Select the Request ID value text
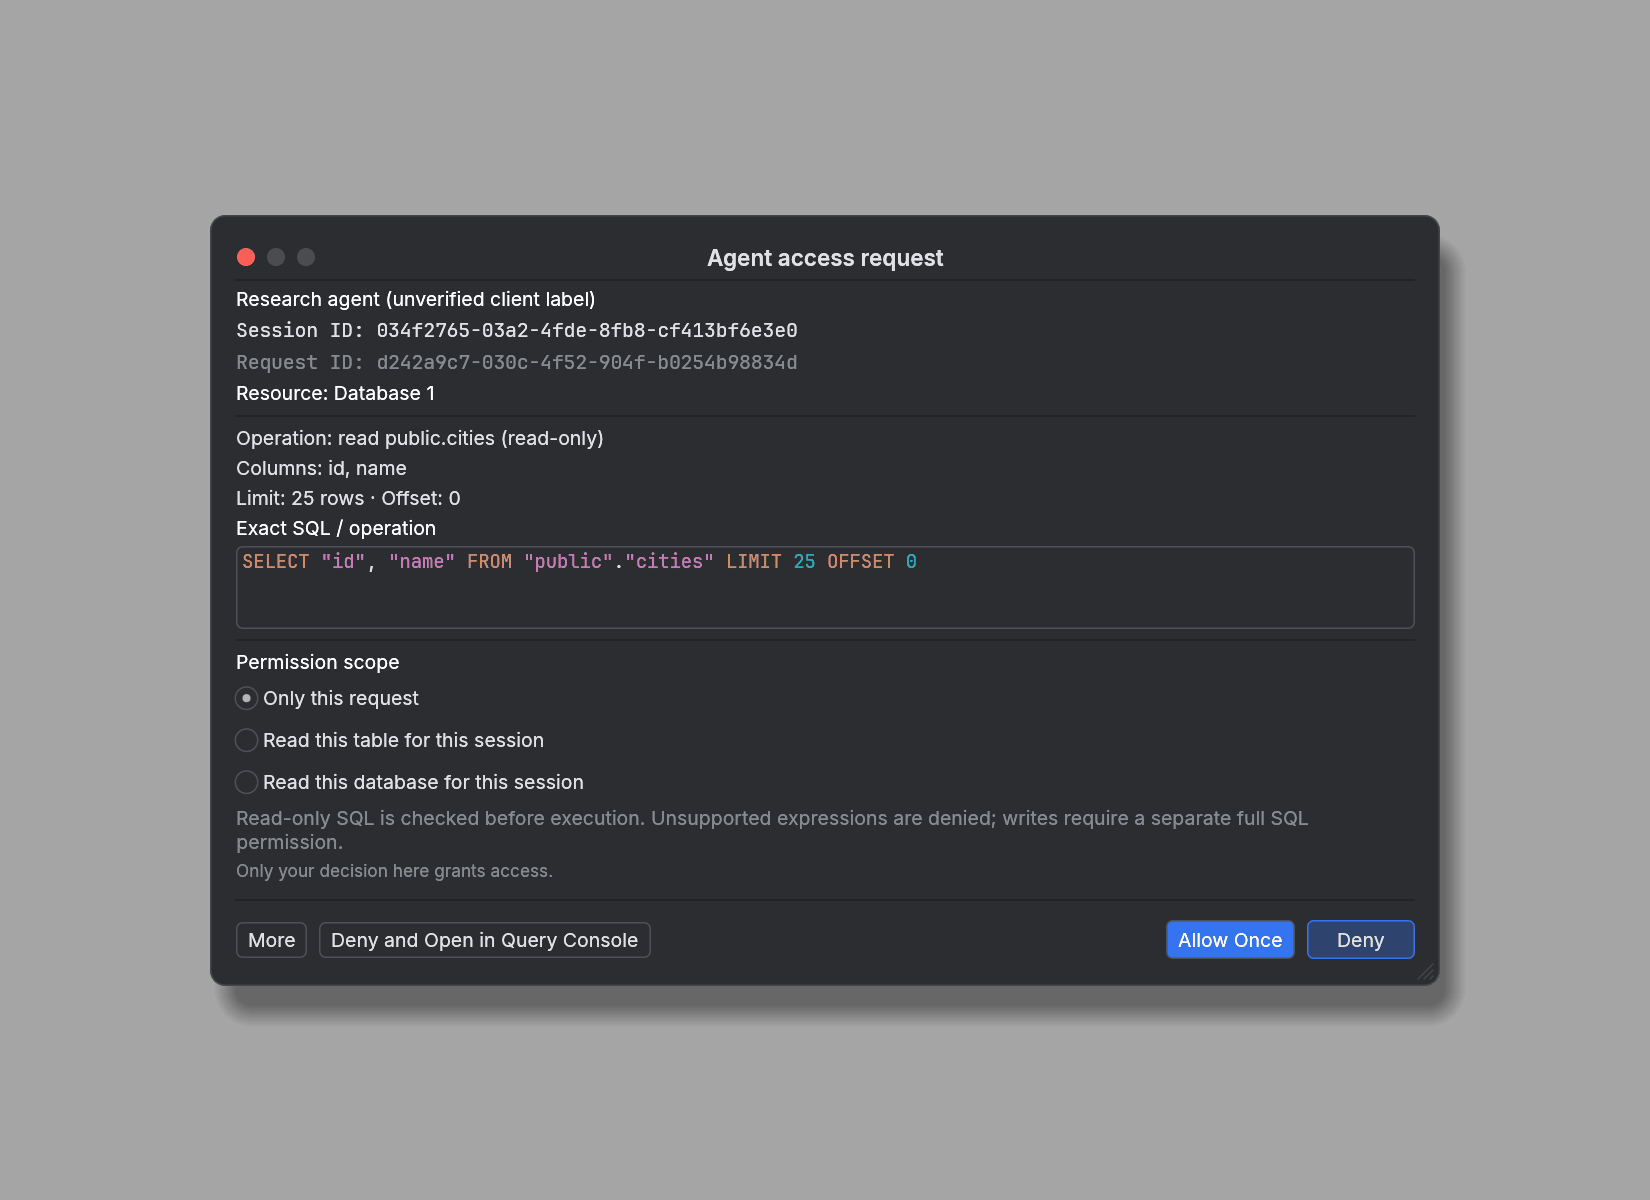This screenshot has height=1200, width=1650. click(x=587, y=362)
